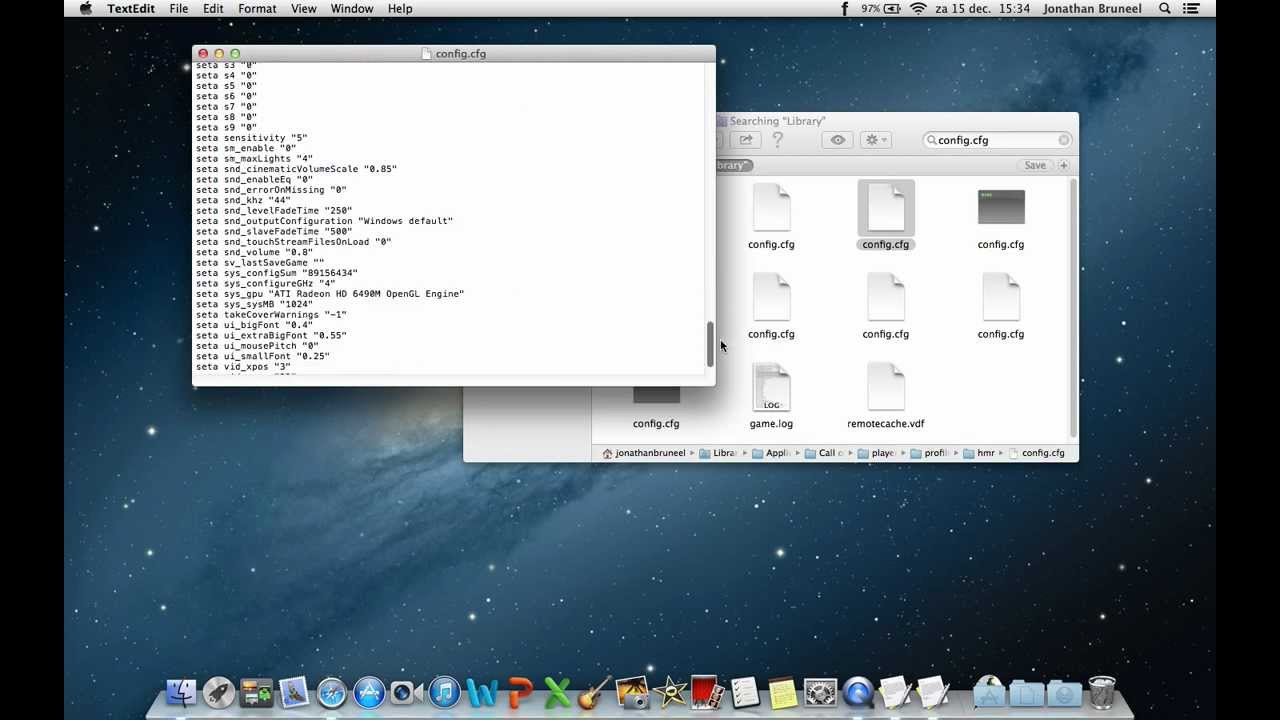Viewport: 1280px width, 720px height.
Task: Open the Trash in the Dock
Action: coord(1101,692)
